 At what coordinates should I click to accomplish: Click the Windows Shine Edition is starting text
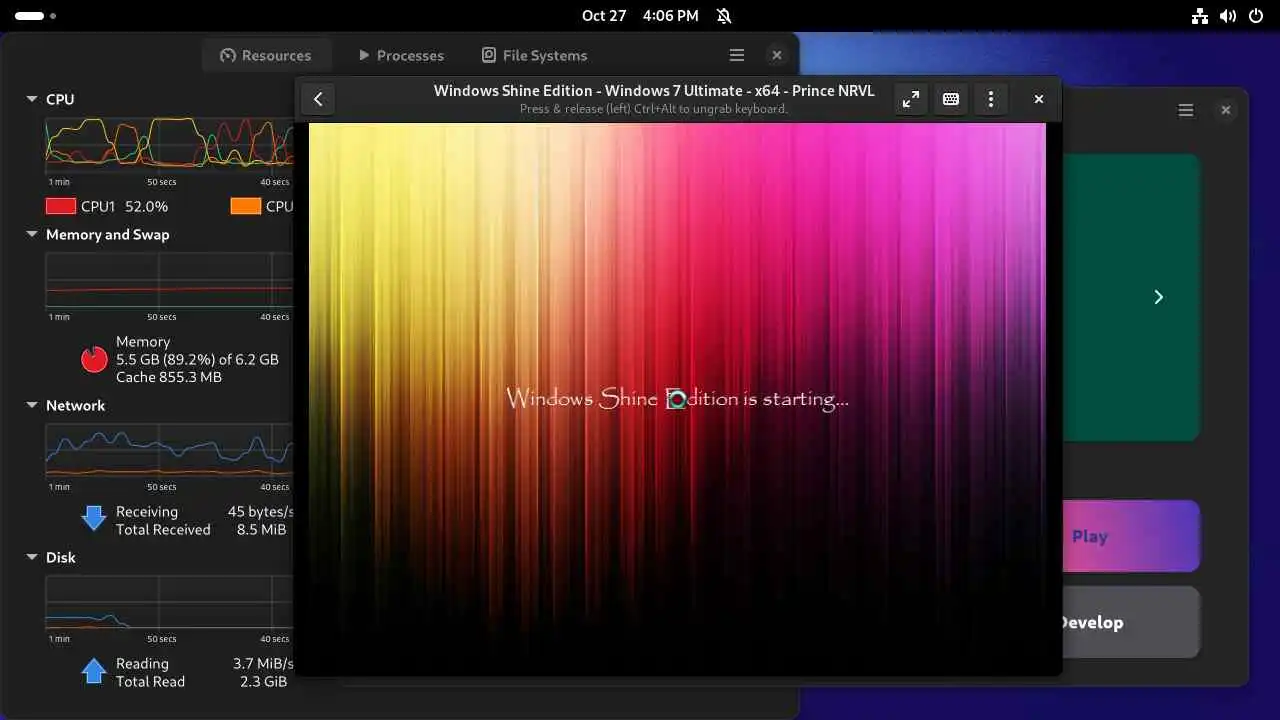tap(677, 399)
